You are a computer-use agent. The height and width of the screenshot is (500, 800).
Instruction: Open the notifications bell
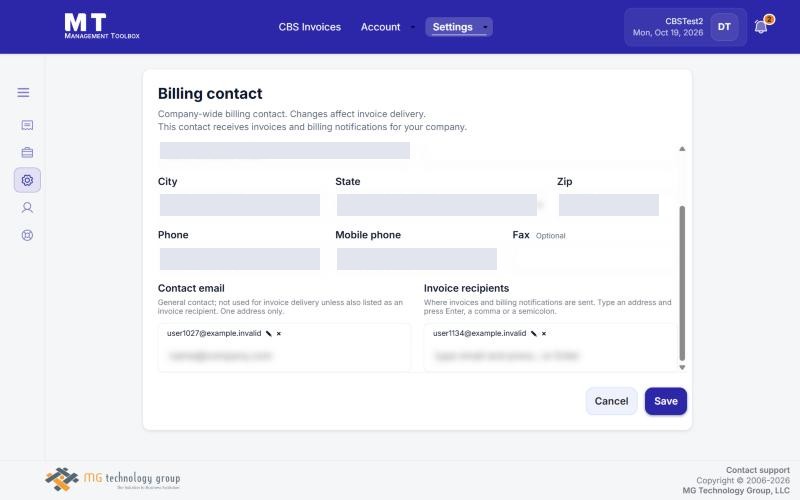click(761, 27)
